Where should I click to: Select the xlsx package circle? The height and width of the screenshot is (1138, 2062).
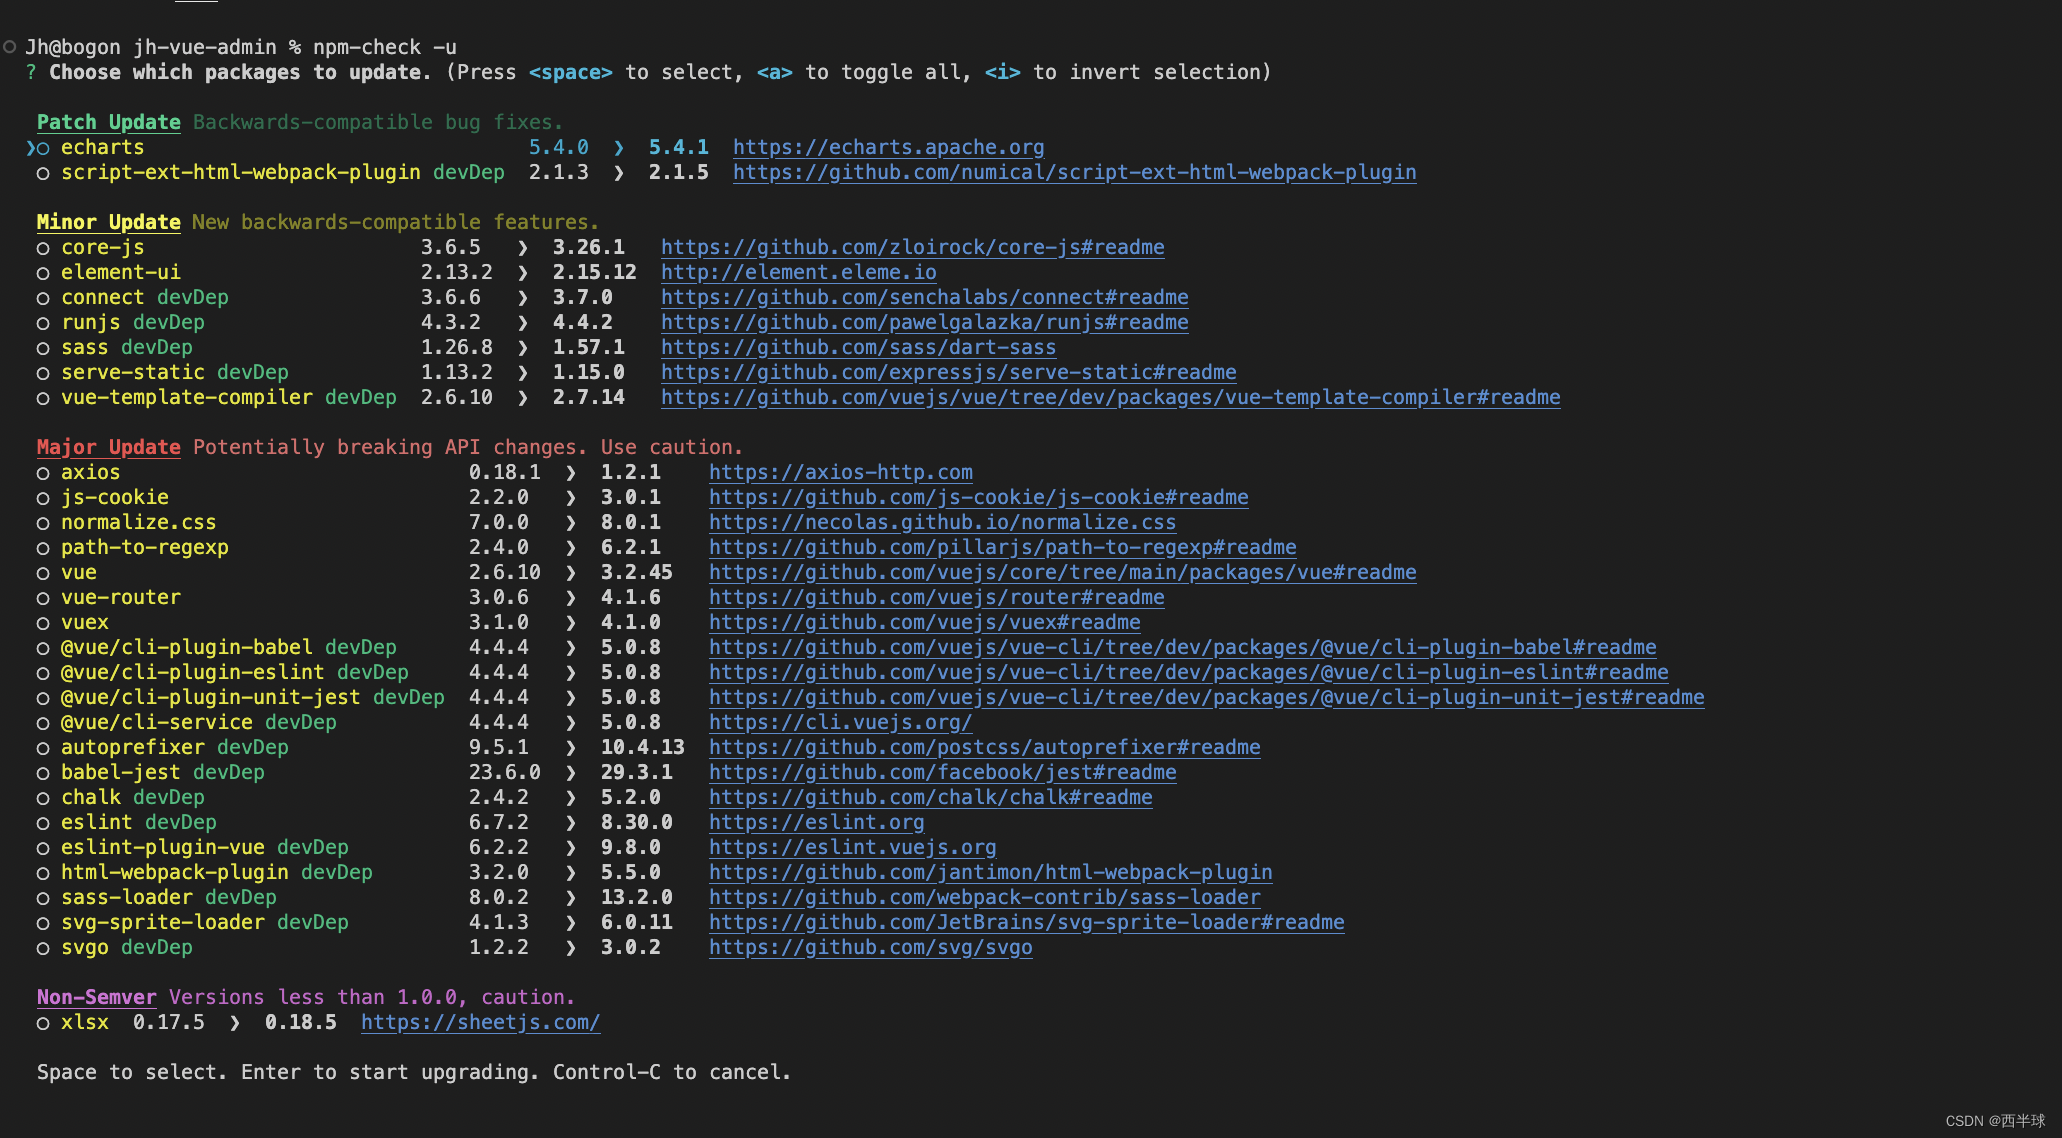coord(43,1023)
